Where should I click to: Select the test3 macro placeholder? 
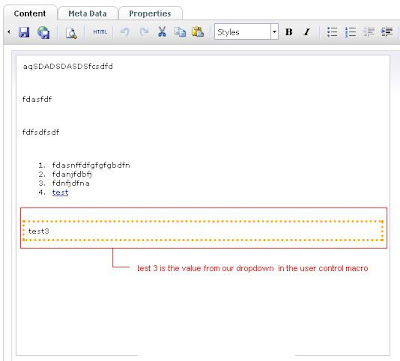tap(203, 231)
